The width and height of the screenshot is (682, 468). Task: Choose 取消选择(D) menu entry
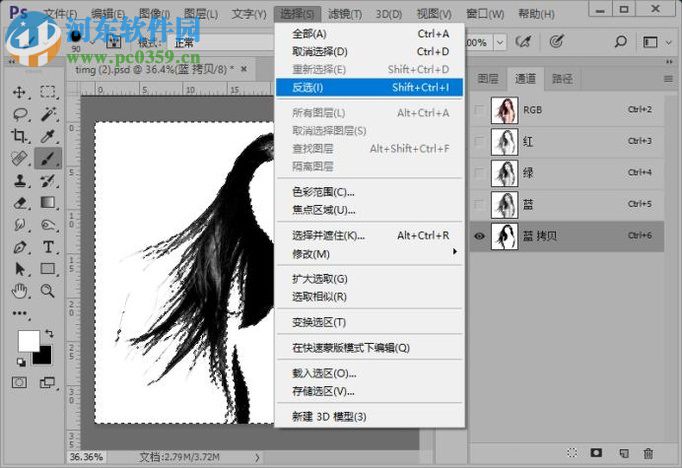coord(369,52)
